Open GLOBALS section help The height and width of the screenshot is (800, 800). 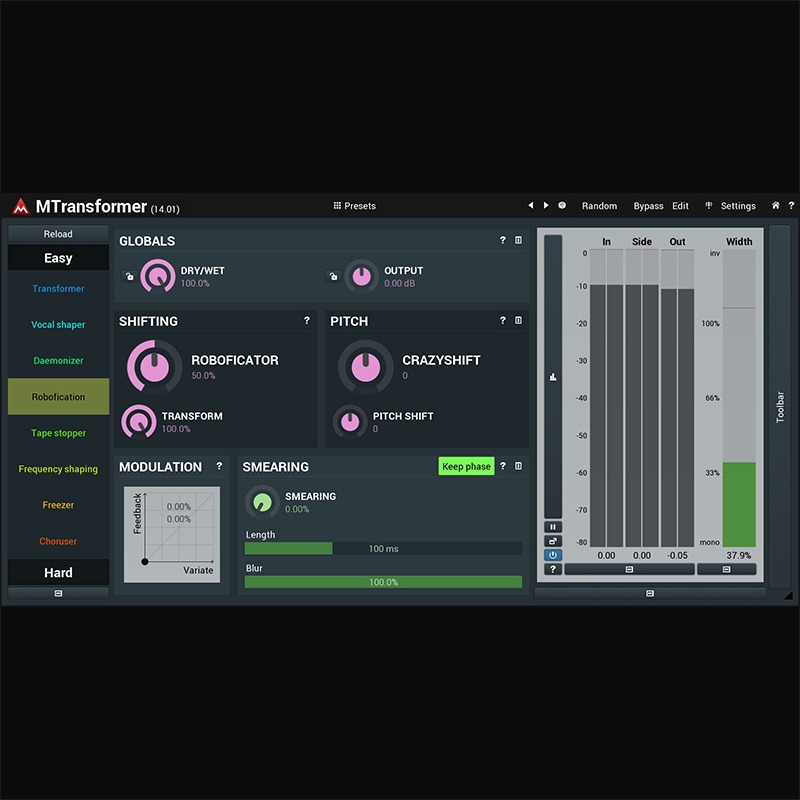(x=503, y=240)
